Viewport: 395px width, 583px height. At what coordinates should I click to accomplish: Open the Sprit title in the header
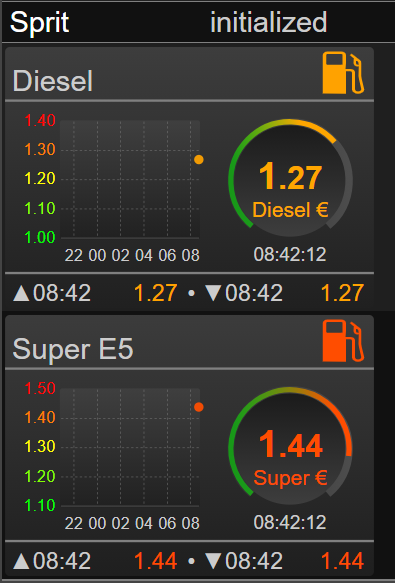39,22
